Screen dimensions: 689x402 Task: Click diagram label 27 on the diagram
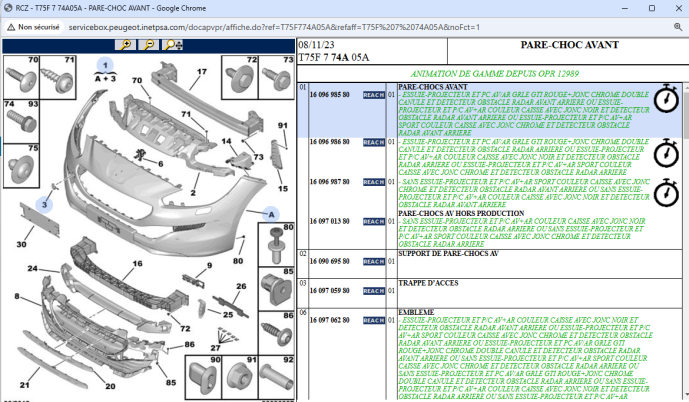215,348
